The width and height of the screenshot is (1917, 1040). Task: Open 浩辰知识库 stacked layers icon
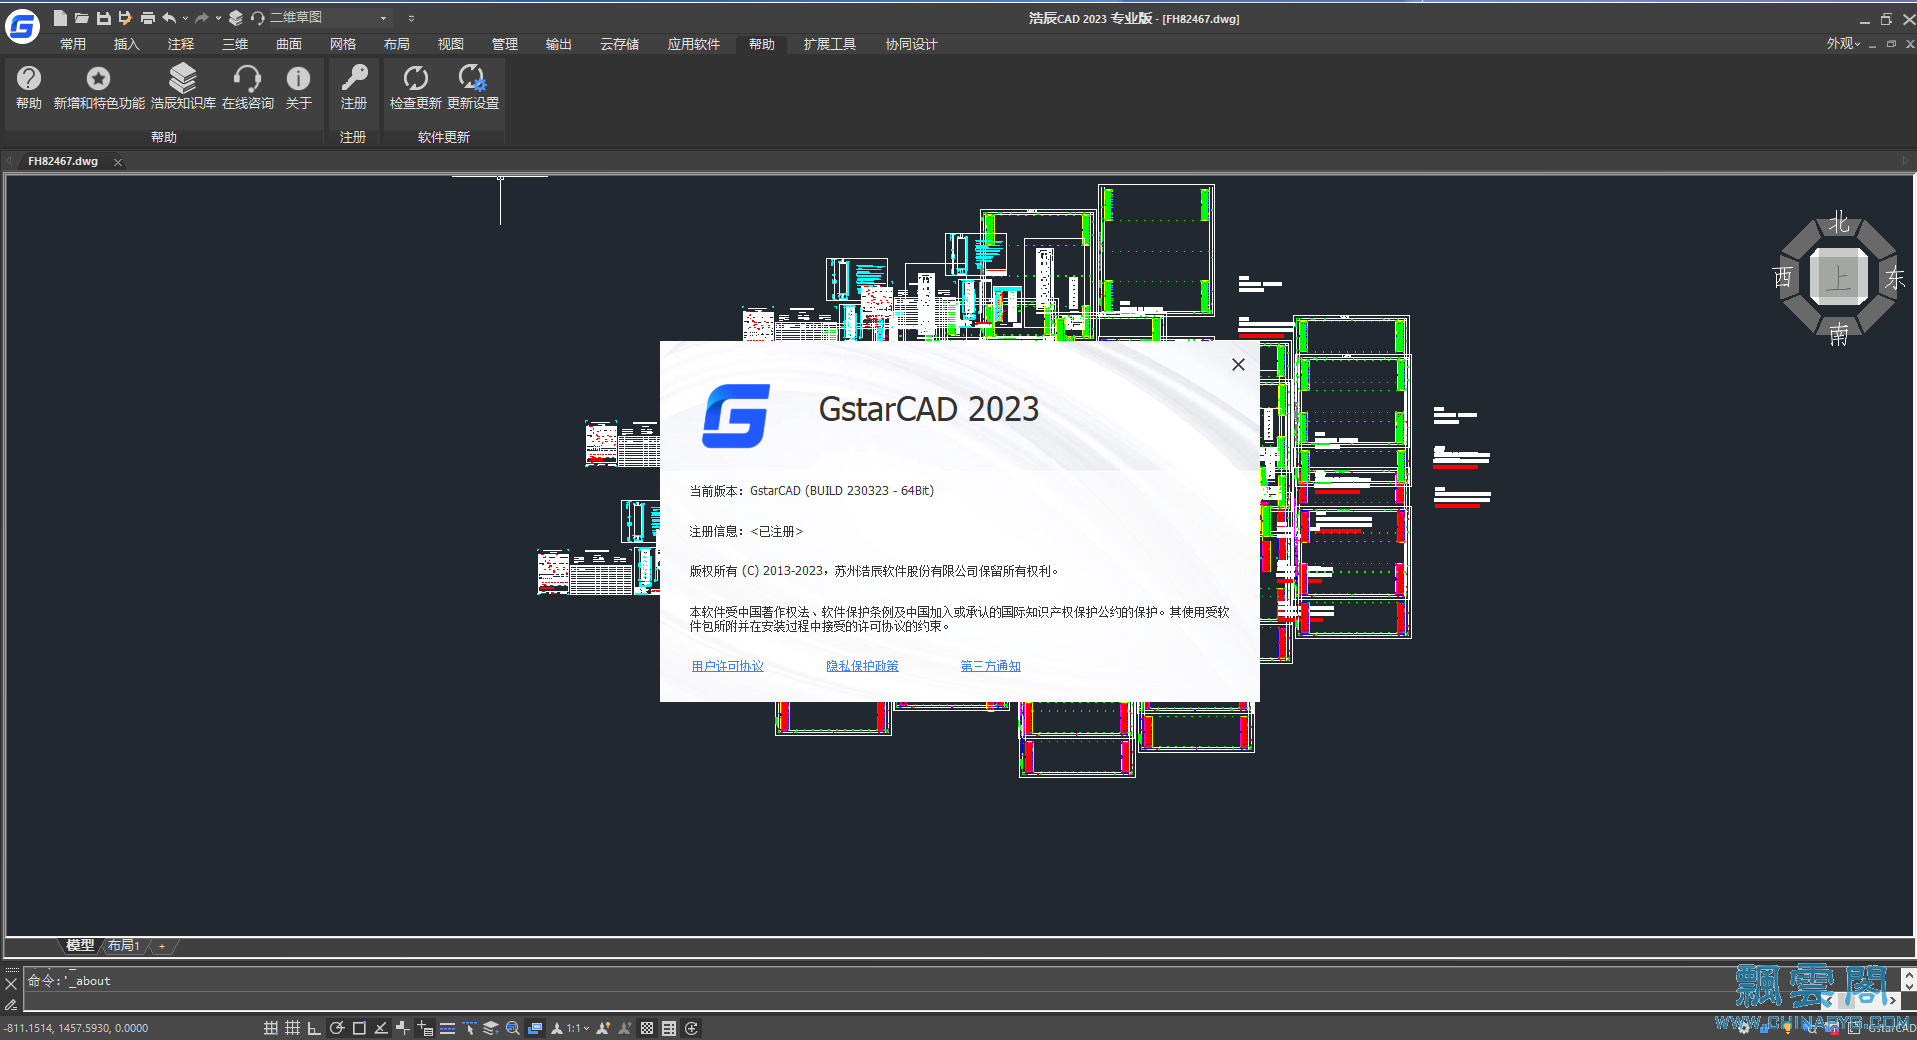(183, 78)
